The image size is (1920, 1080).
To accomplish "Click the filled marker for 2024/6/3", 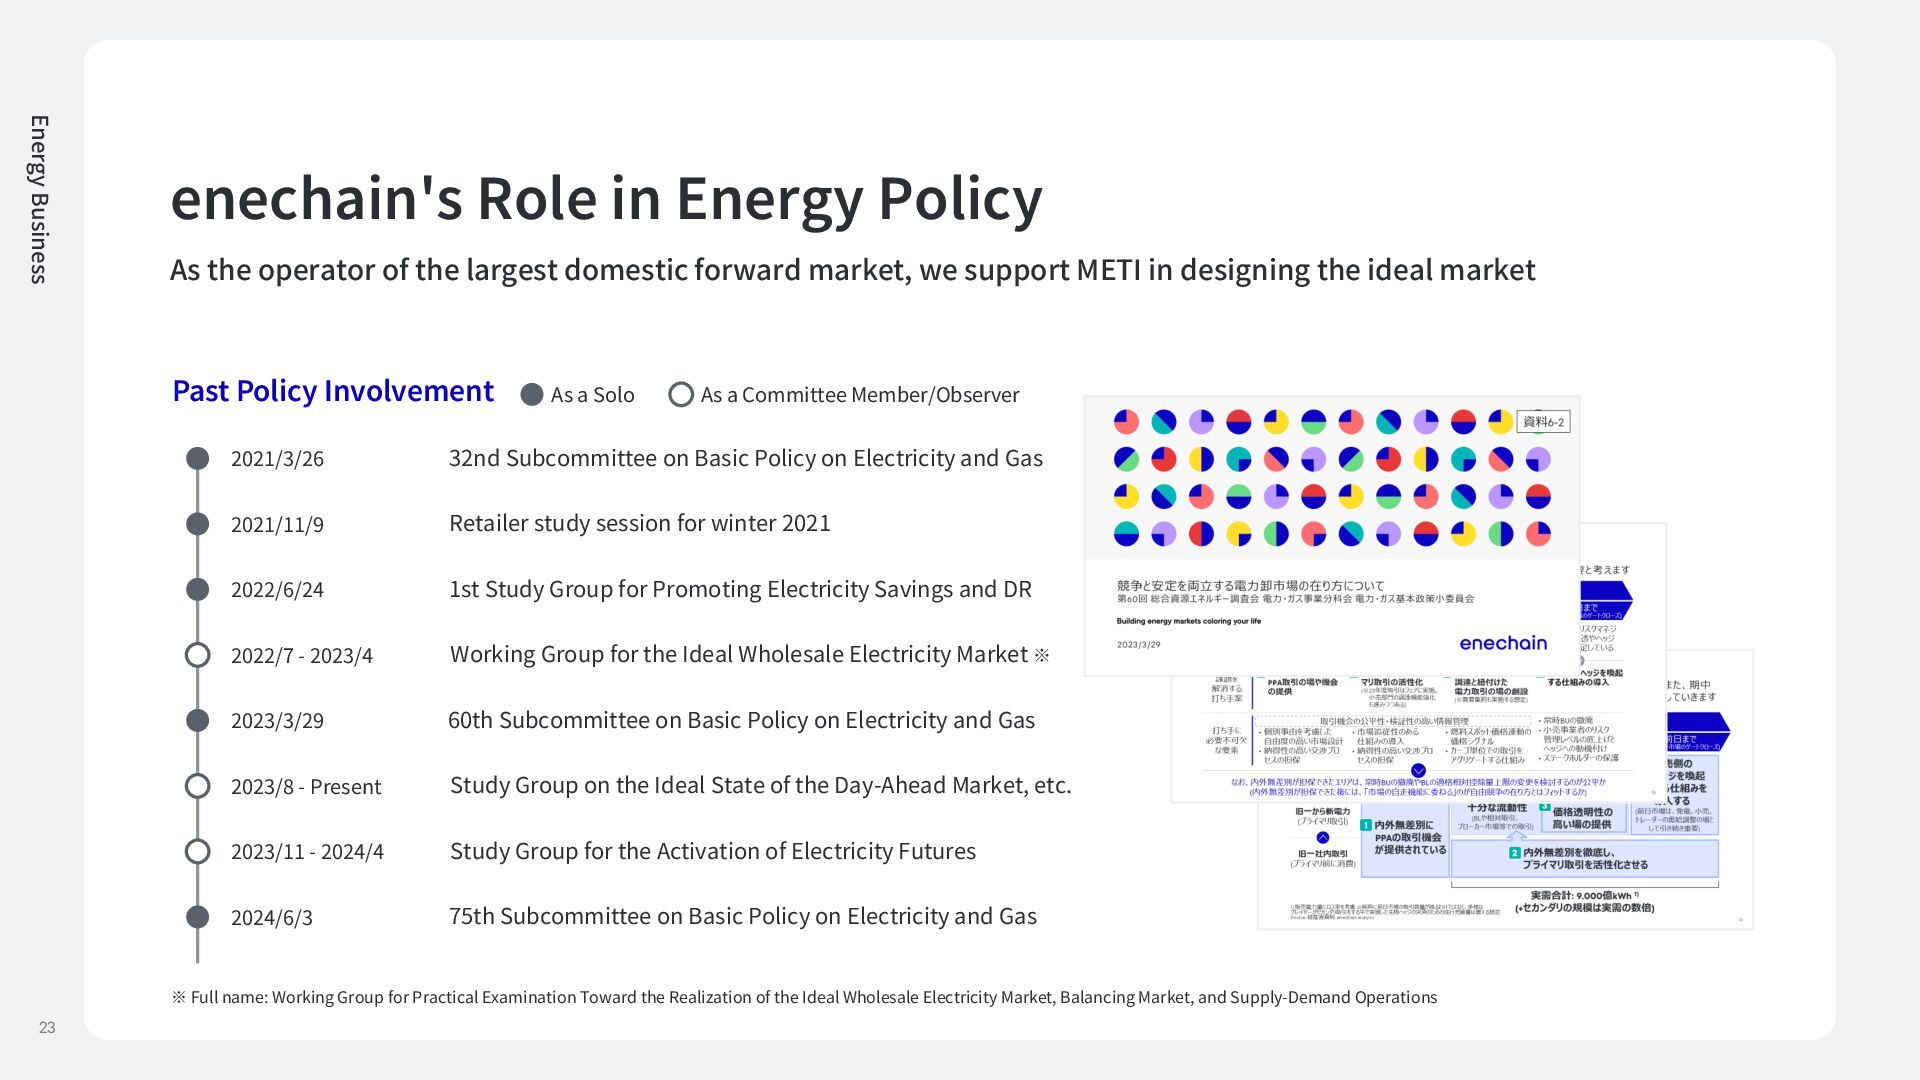I will click(198, 917).
